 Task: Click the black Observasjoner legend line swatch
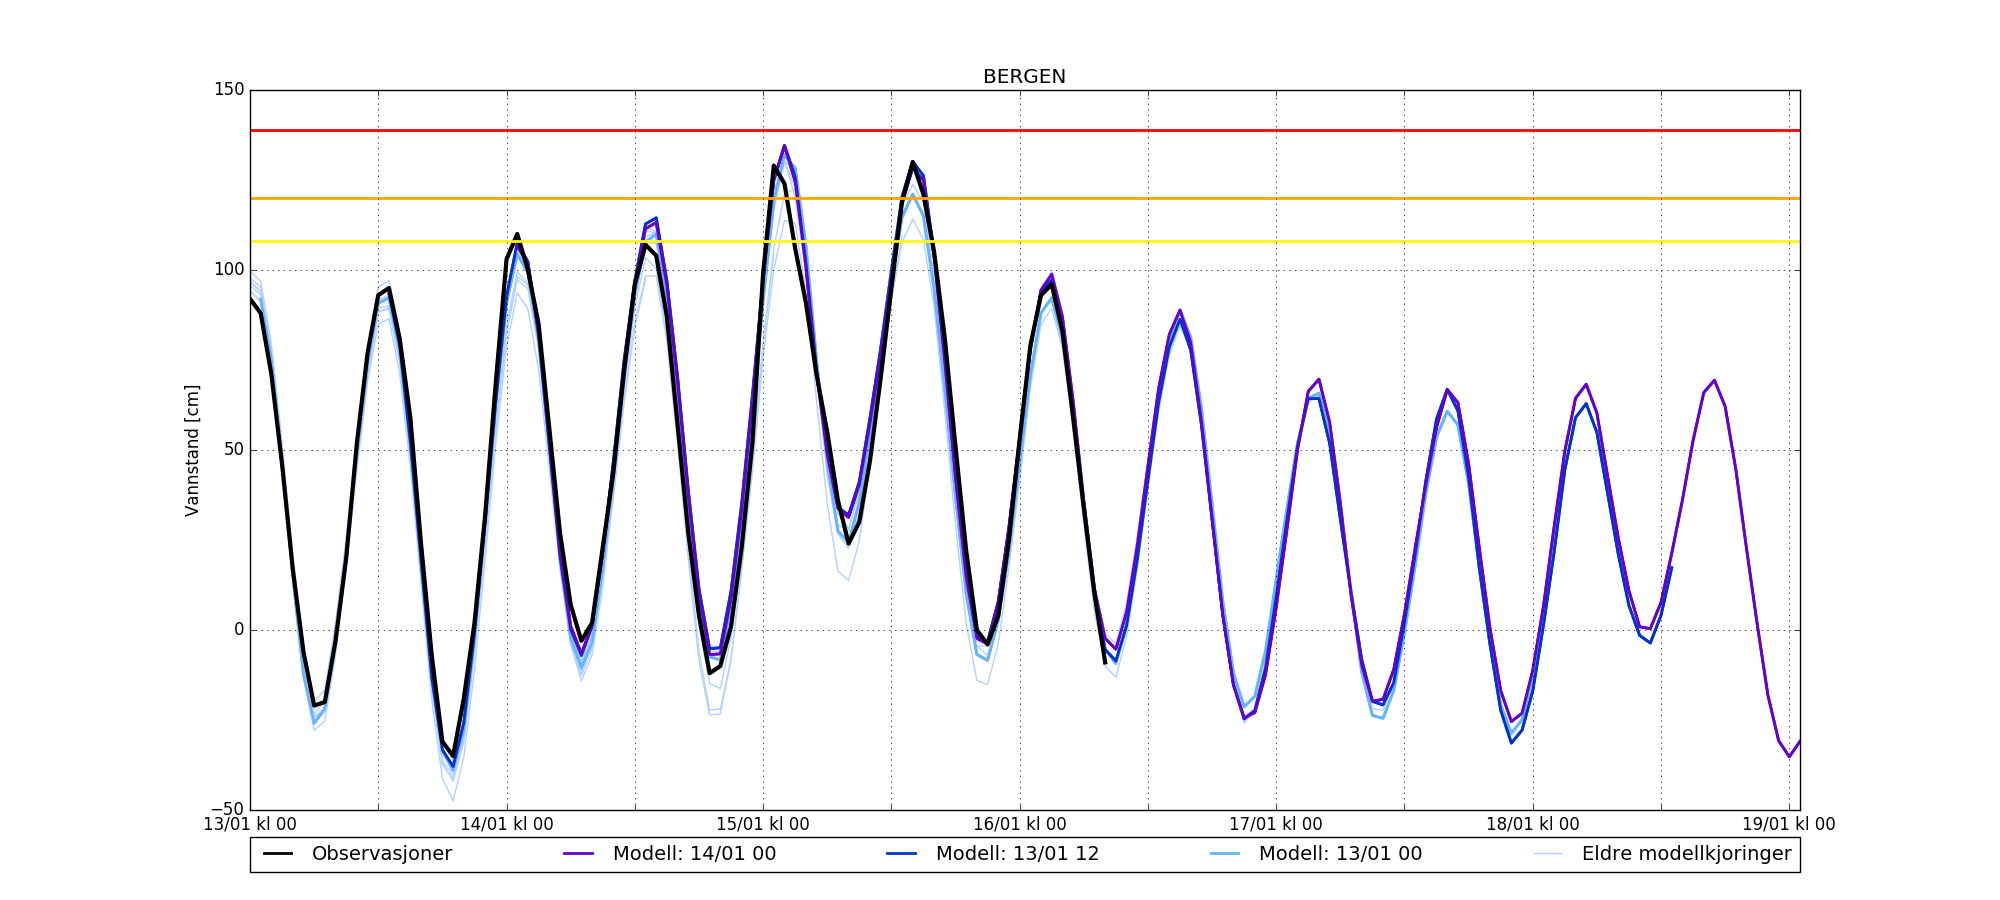278,854
